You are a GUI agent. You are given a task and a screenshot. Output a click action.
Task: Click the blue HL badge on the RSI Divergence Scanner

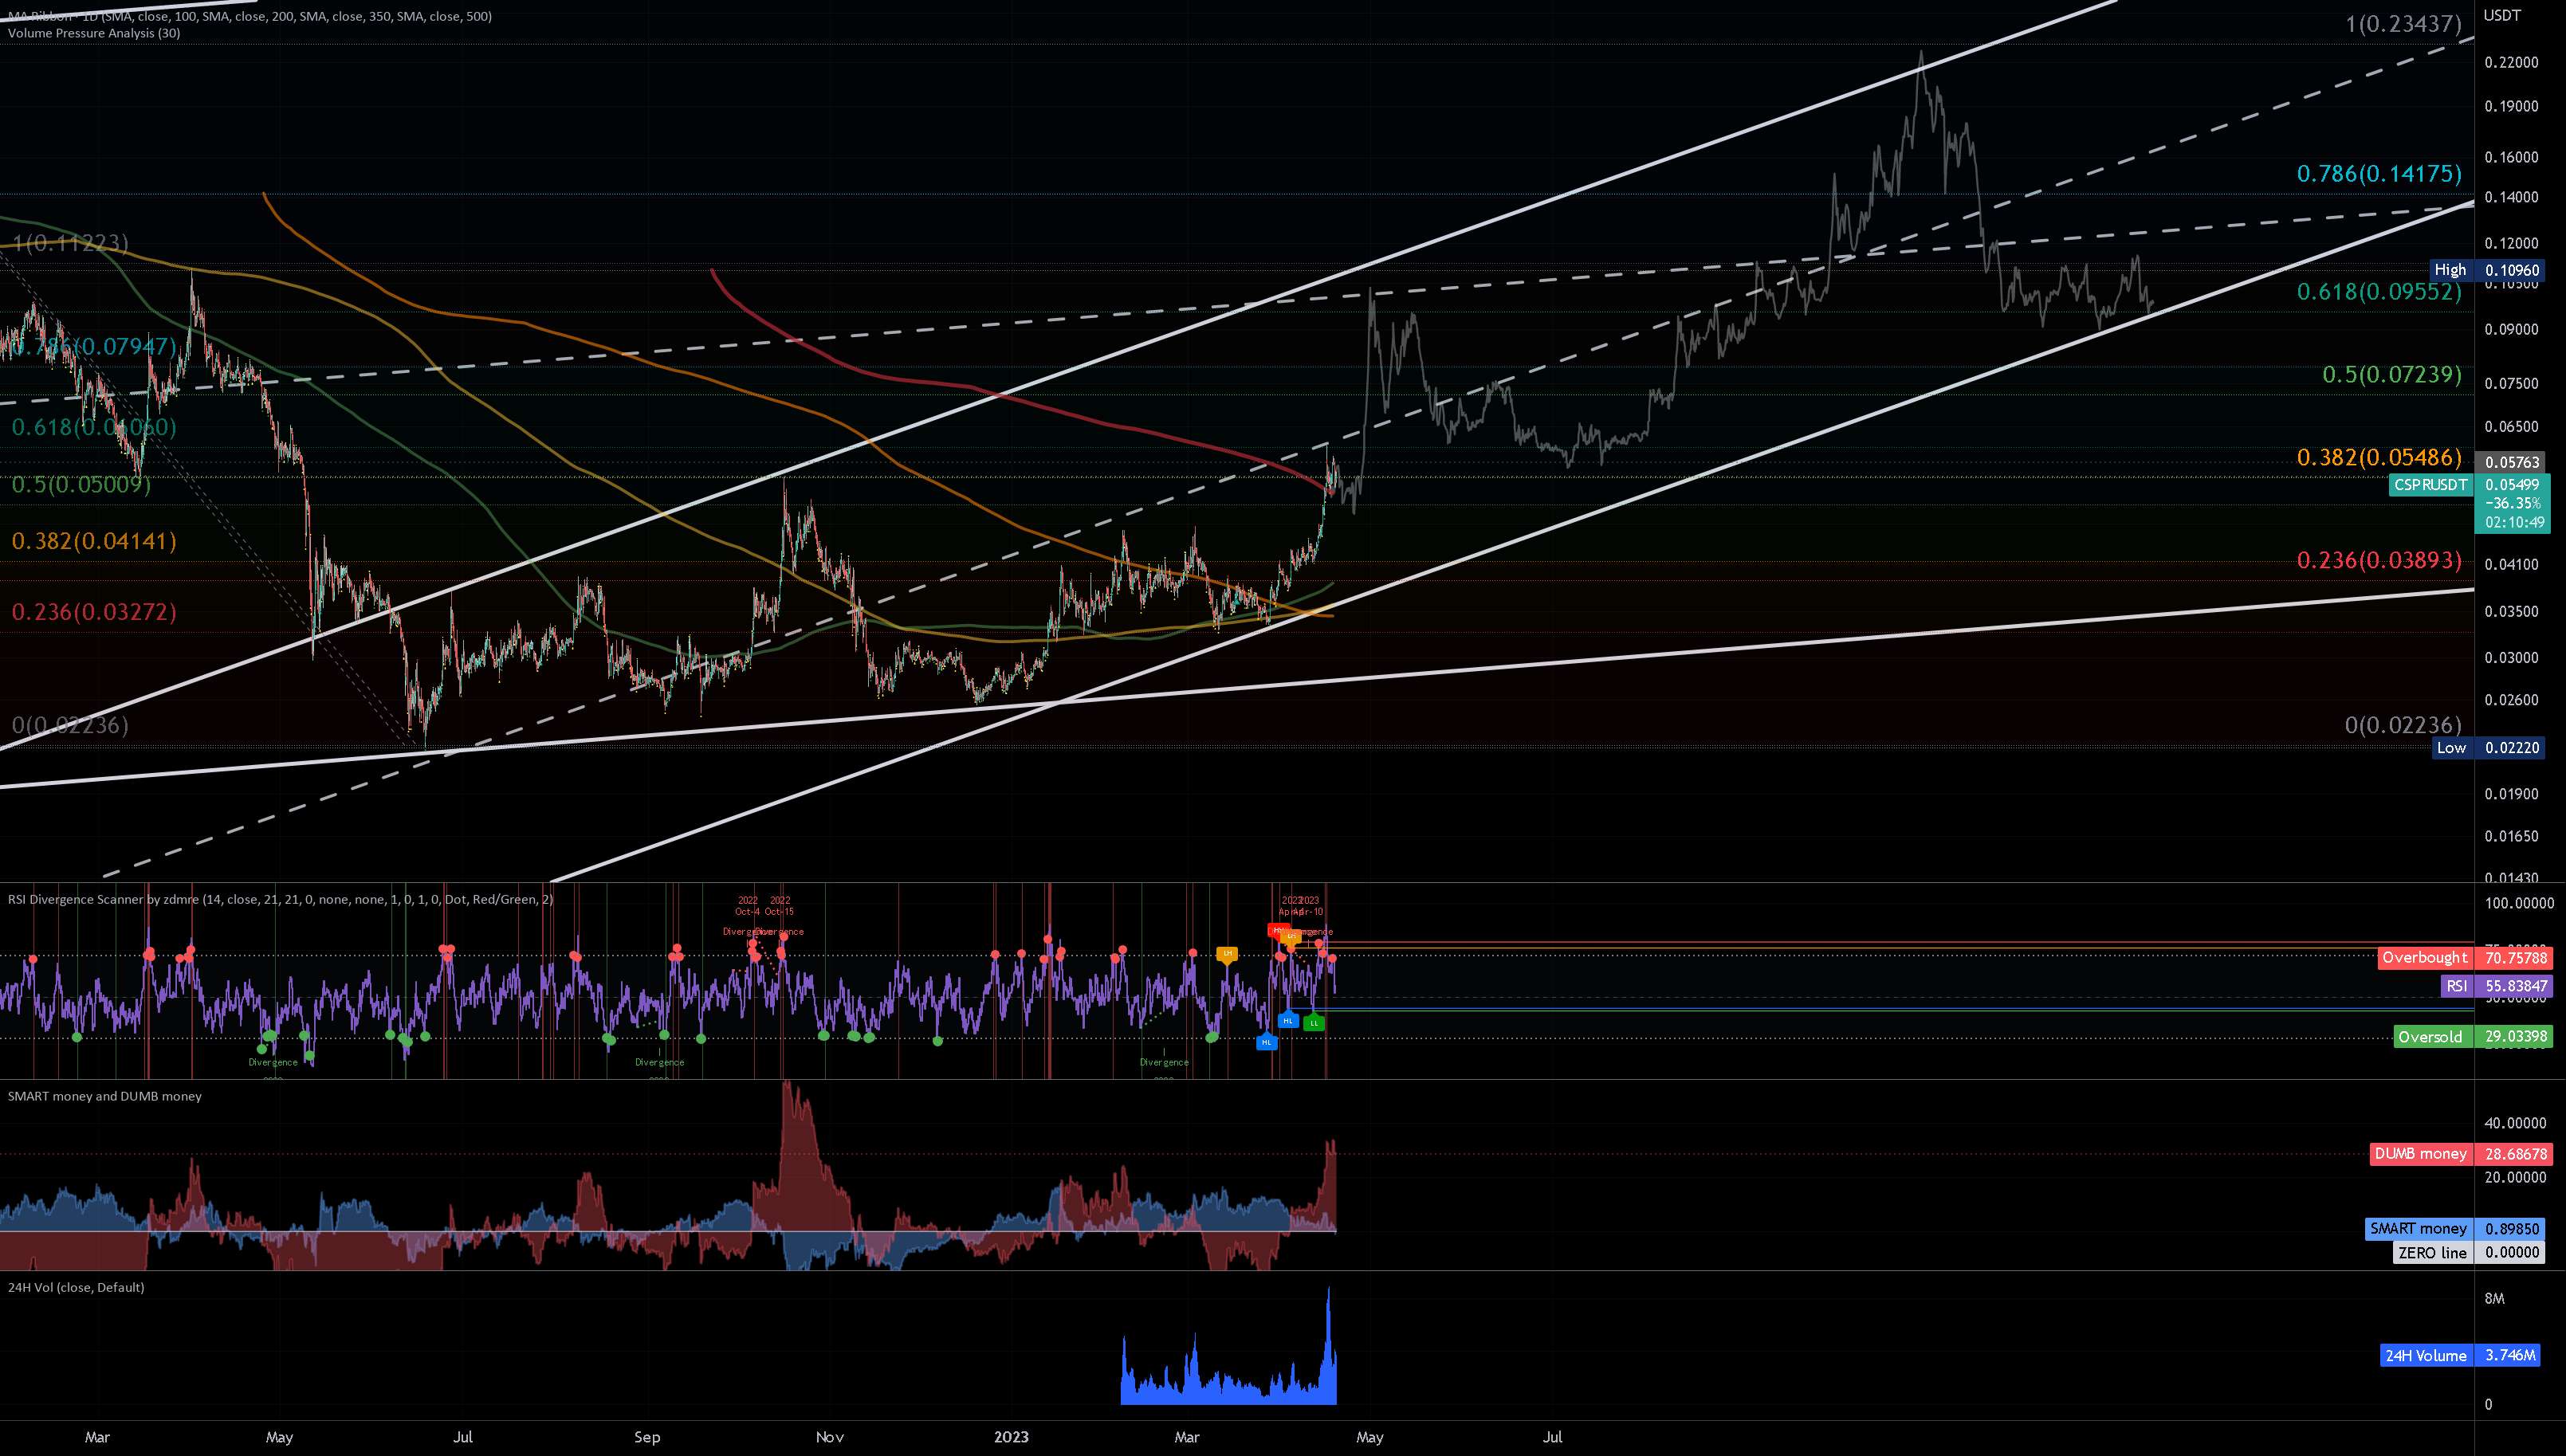pyautogui.click(x=1288, y=1021)
